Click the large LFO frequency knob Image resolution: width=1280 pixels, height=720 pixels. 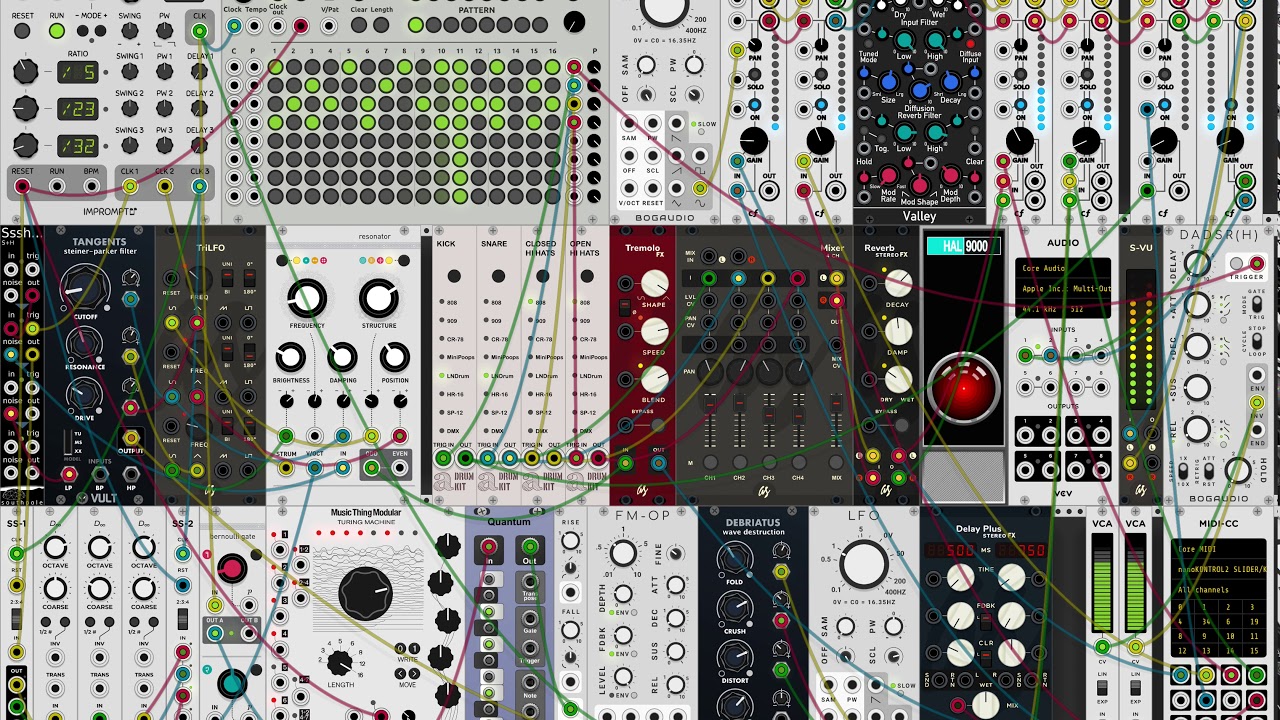864,565
